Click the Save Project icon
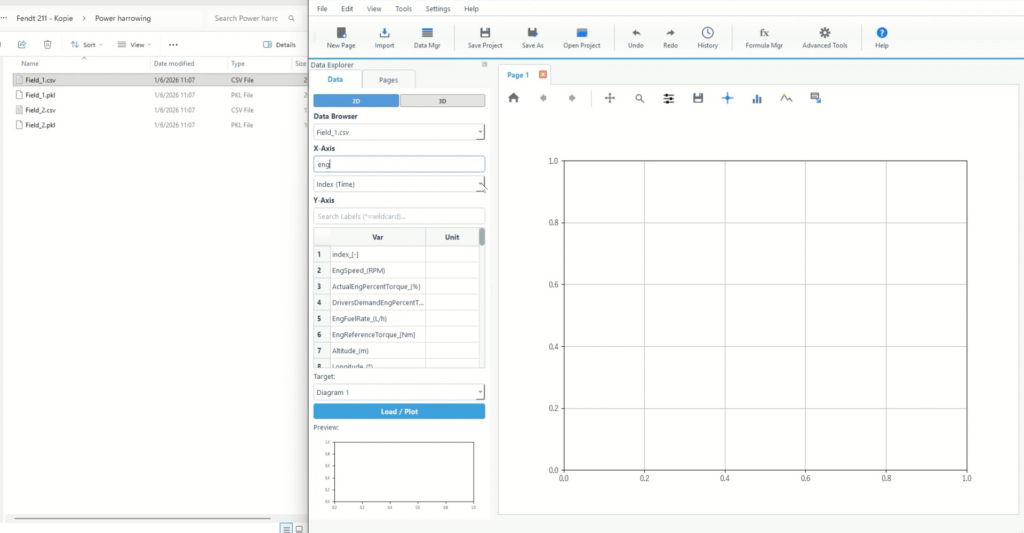The image size is (1024, 533). 485,38
